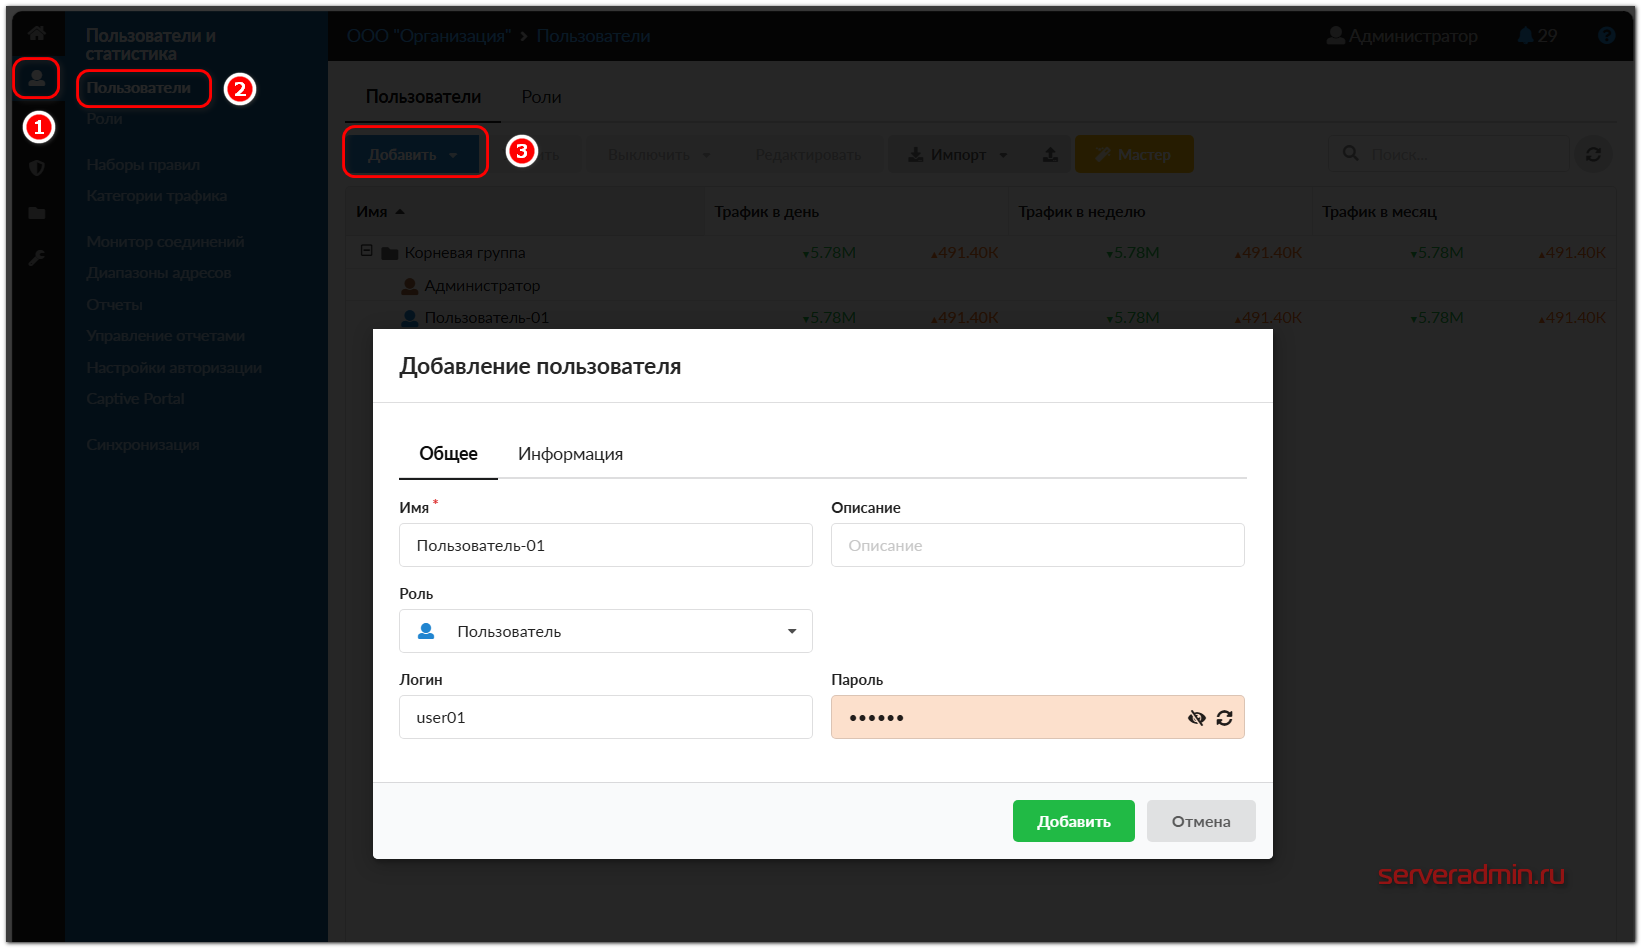Regenerate password with the refresh icon

[x=1224, y=718]
